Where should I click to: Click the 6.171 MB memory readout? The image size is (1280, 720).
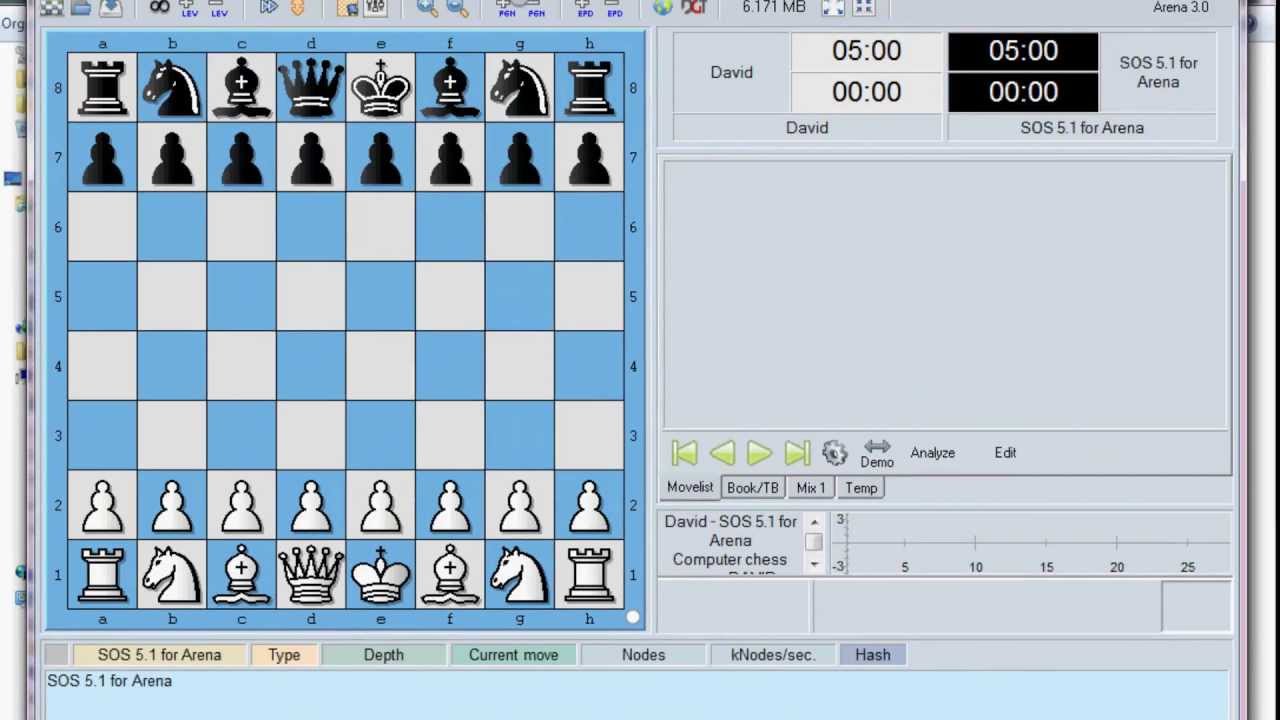coord(774,7)
